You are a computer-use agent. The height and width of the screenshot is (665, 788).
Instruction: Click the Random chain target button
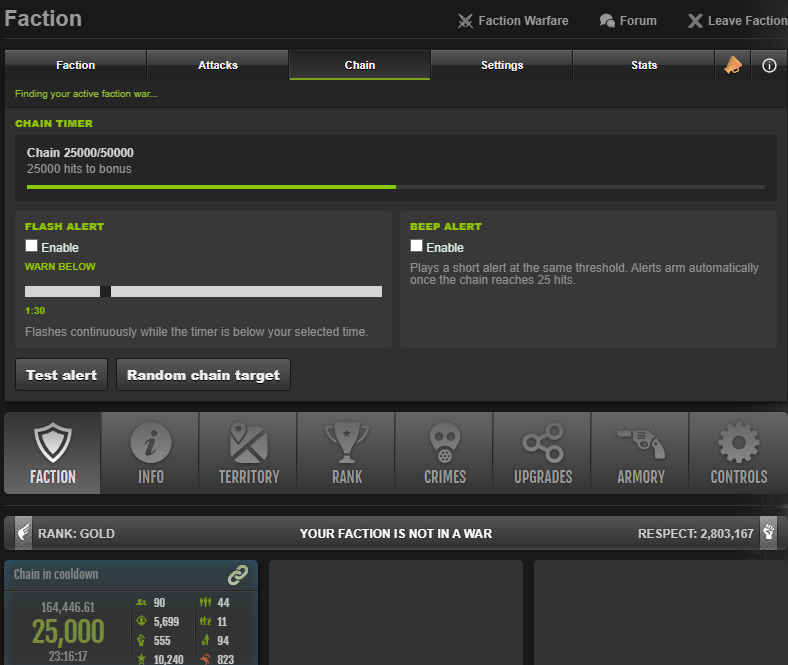(203, 374)
